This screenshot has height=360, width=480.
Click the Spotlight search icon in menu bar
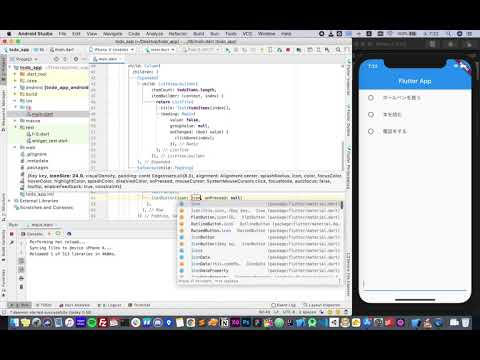[449, 34]
